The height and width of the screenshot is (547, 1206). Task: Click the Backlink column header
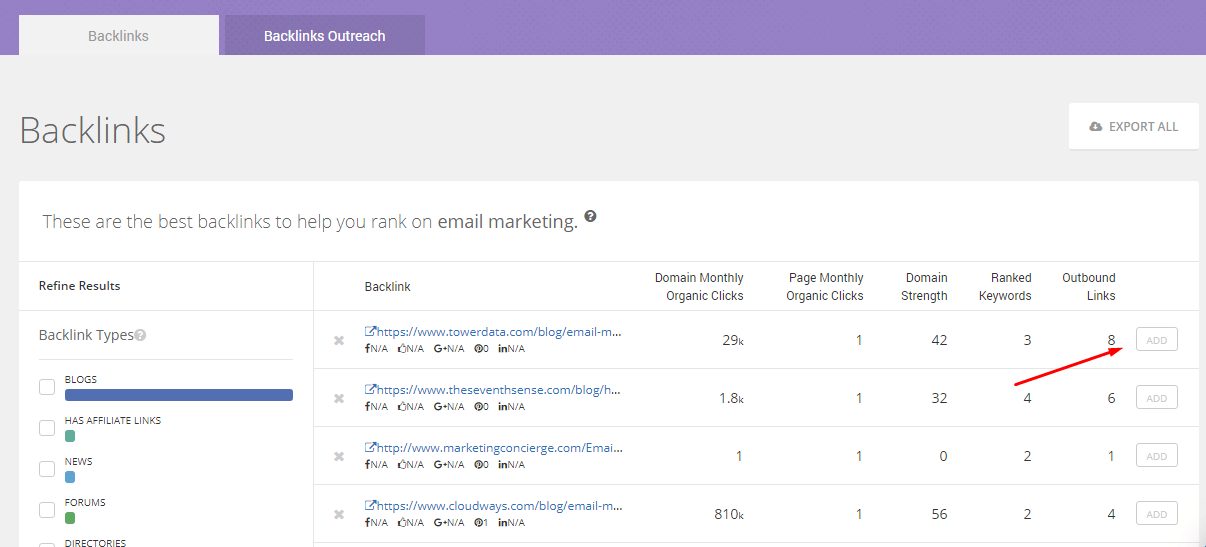tap(388, 287)
